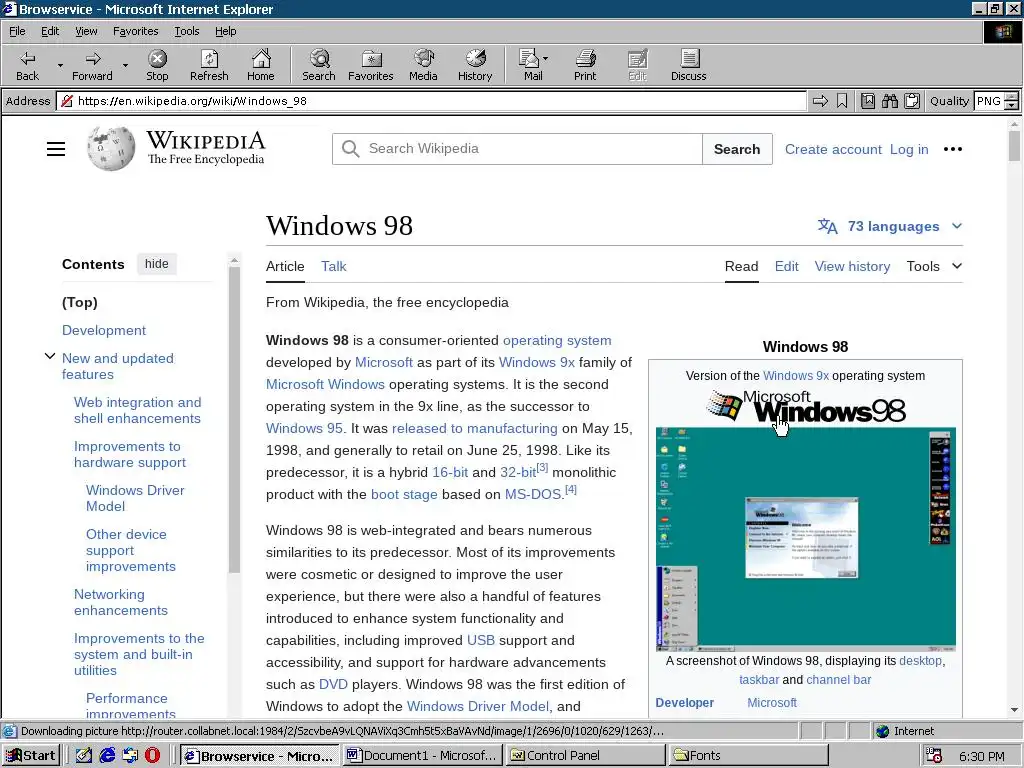1024x768 pixels.
Task: Open the History toolbar pane
Action: coord(475,65)
